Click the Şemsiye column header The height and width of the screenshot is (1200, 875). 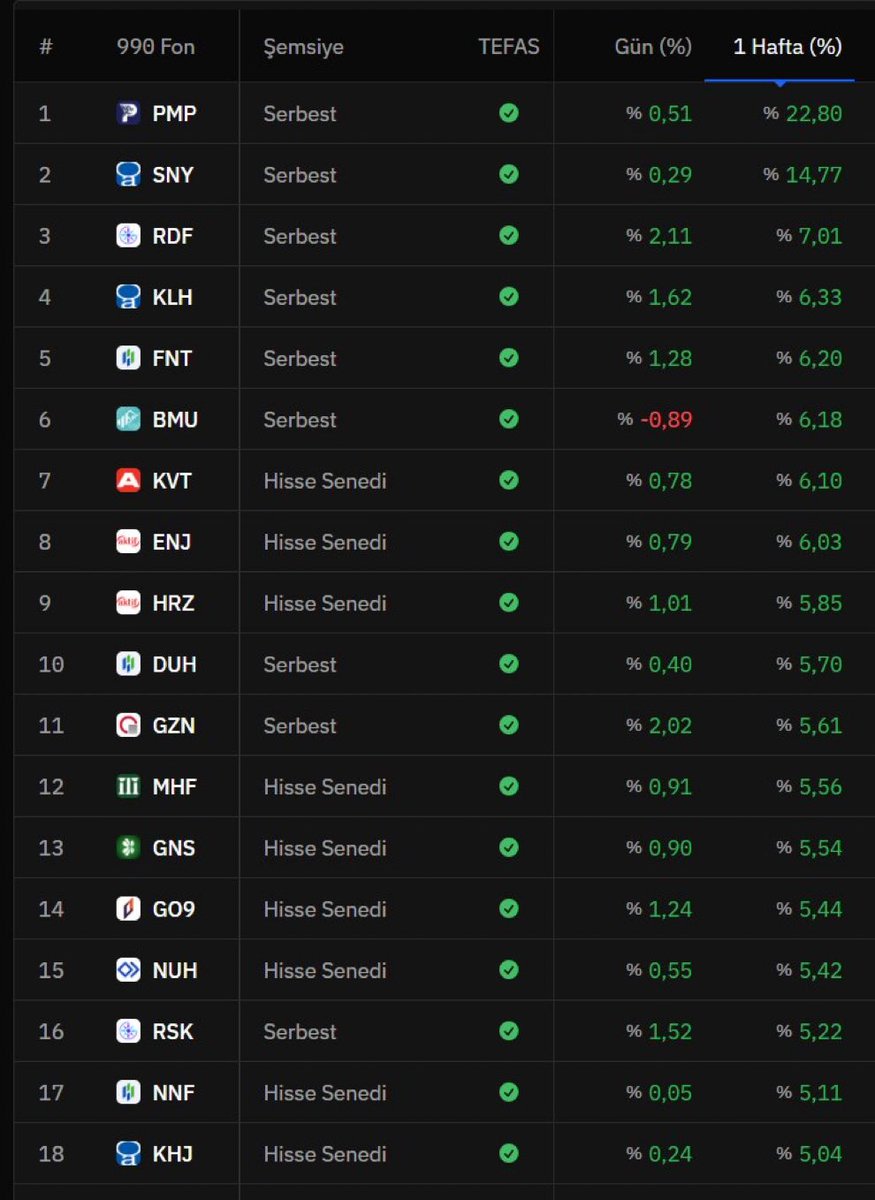point(303,47)
